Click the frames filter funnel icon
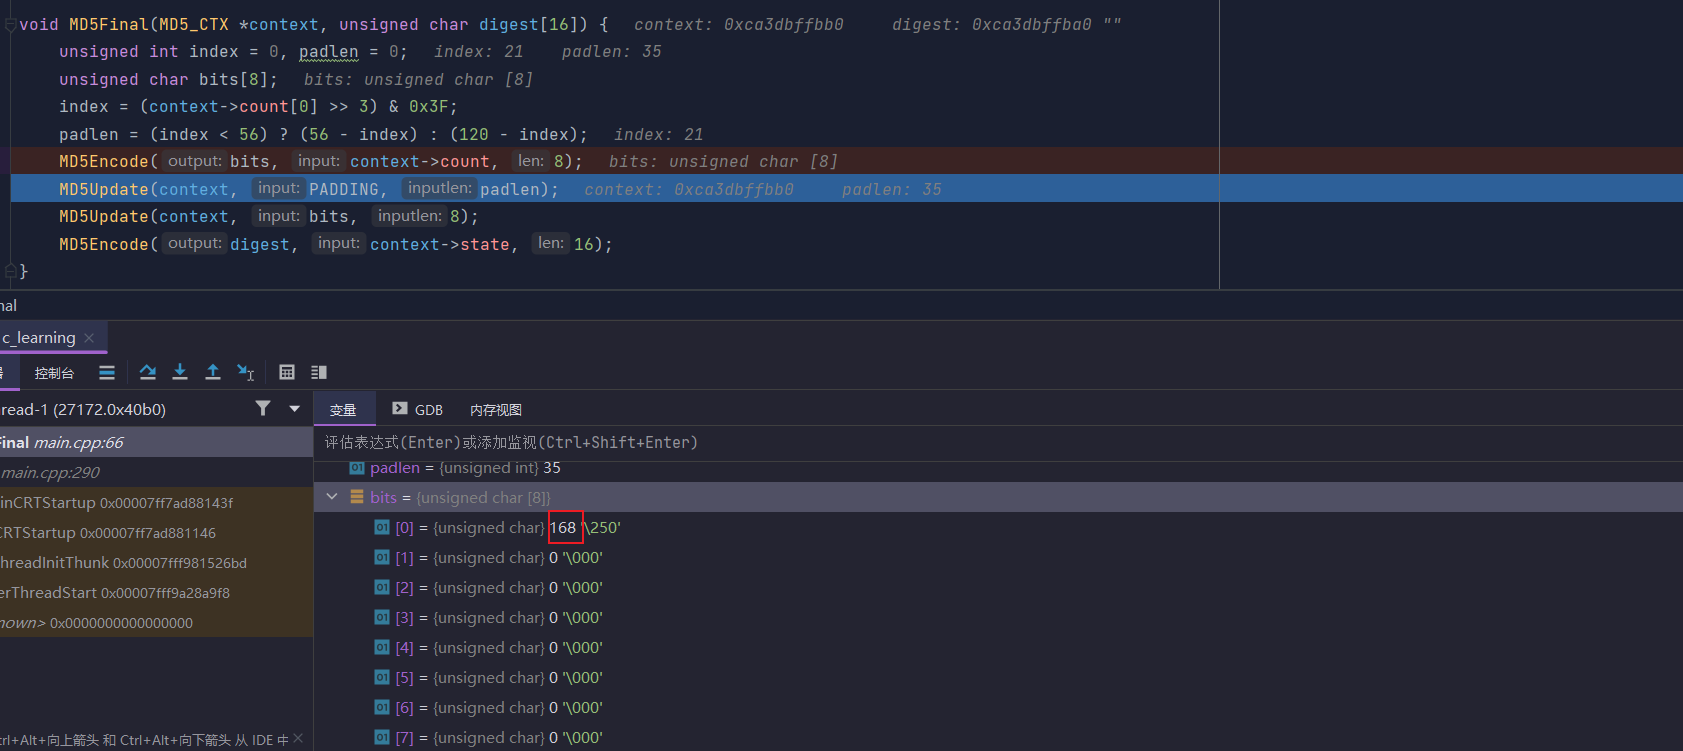 coord(263,408)
